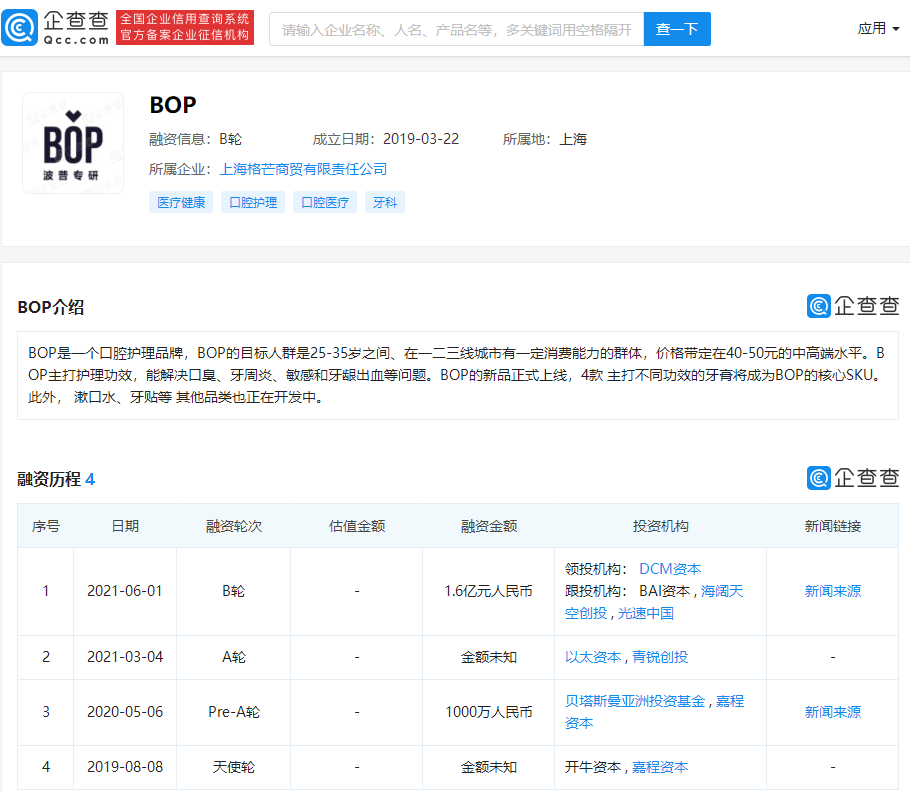Open the 青锐创投 investor link

(x=660, y=657)
